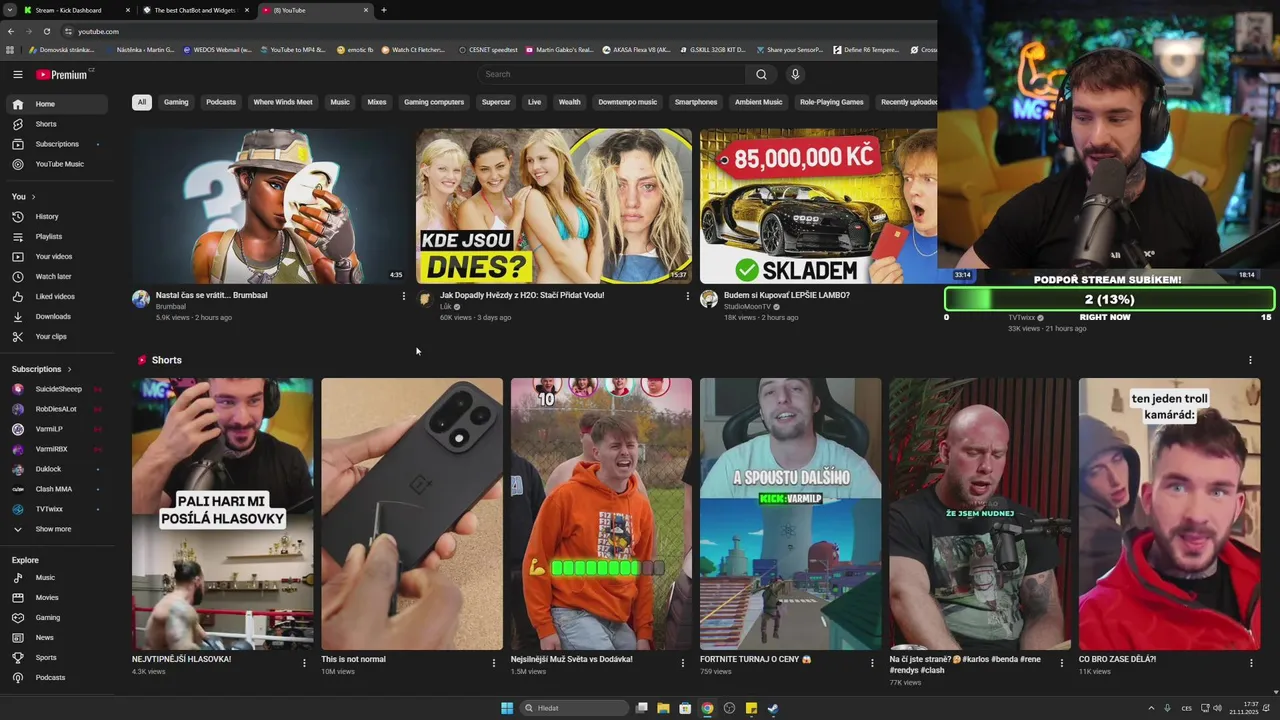Select the Gaming filter chip

tap(176, 102)
